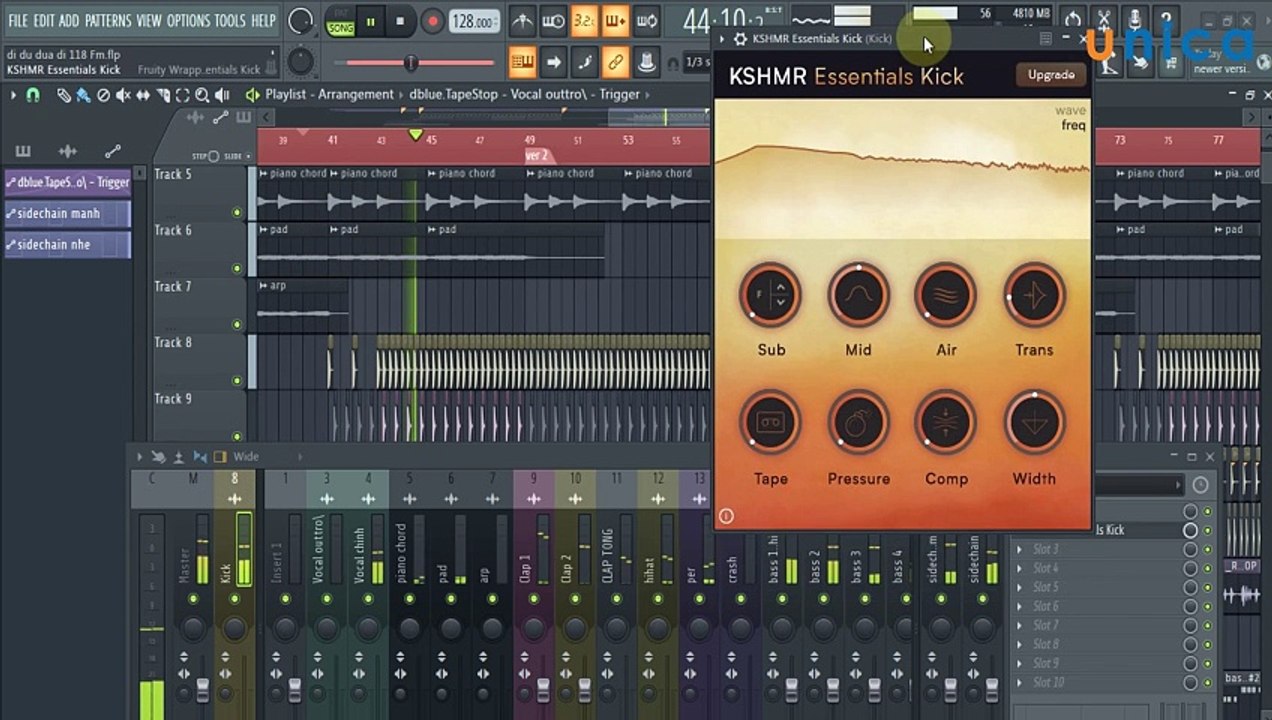
Task: Click the Sub knob in KSHMR plugin
Action: click(x=770, y=294)
